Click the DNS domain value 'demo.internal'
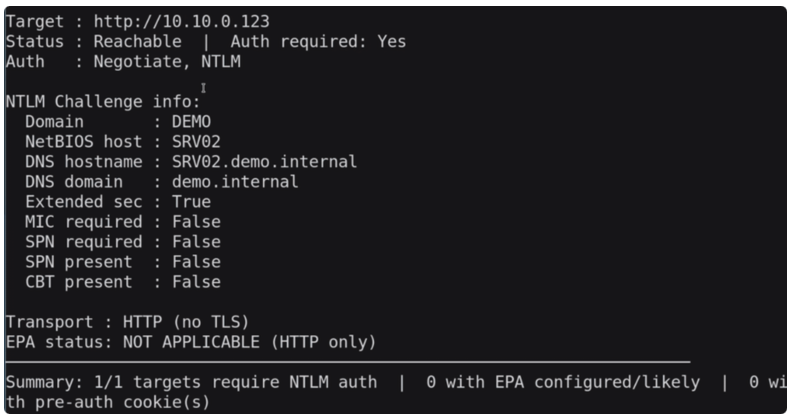This screenshot has height=419, width=791. 235,182
